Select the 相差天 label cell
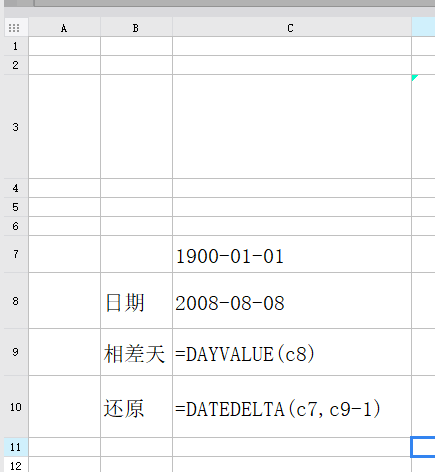Viewport: 435px width, 472px height. pos(136,352)
